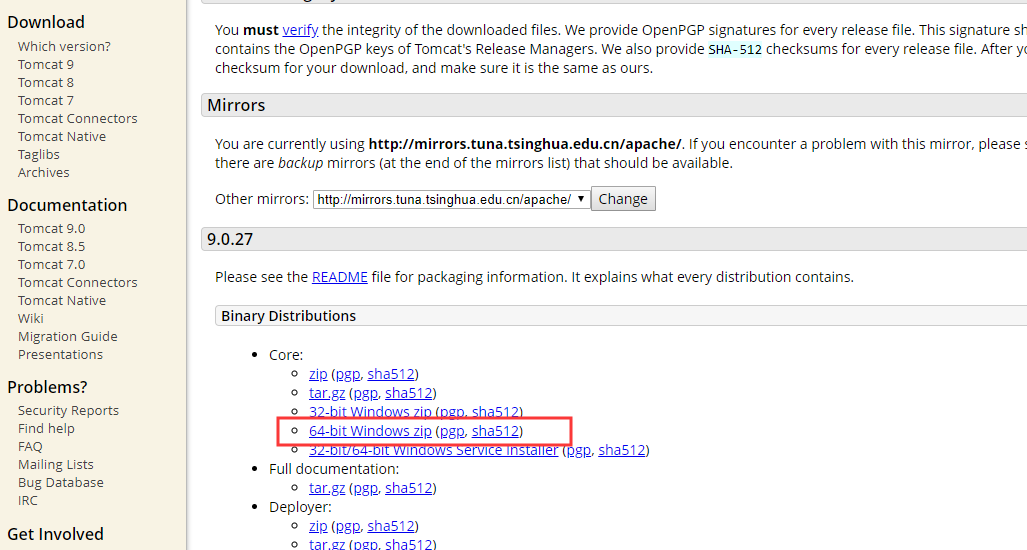The image size is (1027, 550).
Task: Open pgp signature for Deployer zip
Action: pos(348,526)
